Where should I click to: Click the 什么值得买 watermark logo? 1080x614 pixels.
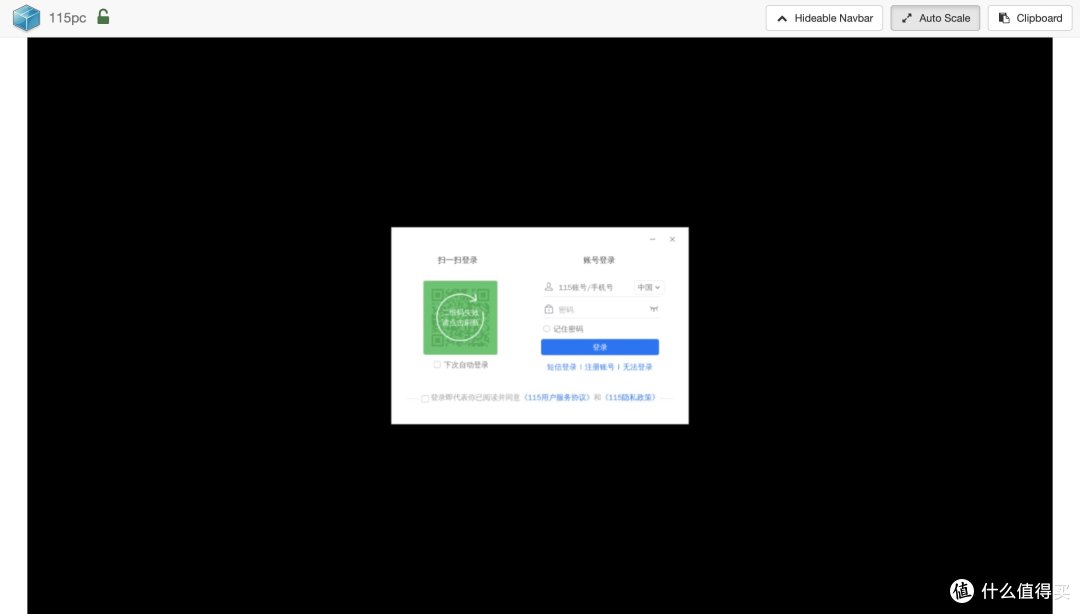961,592
